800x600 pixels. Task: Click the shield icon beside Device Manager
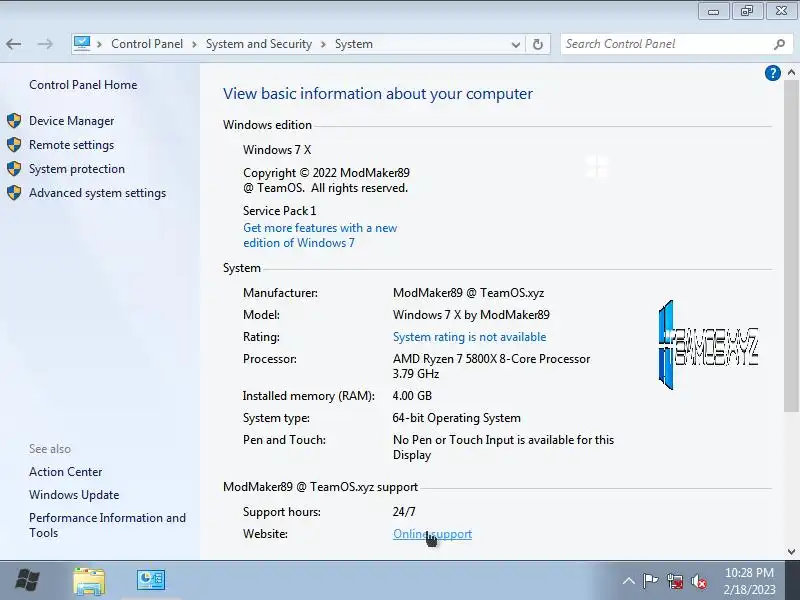pos(14,121)
